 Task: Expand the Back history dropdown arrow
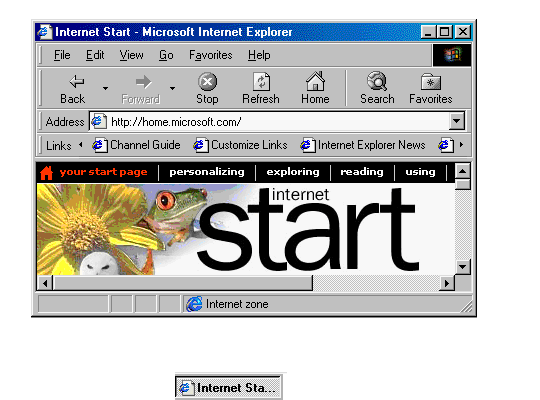105,89
